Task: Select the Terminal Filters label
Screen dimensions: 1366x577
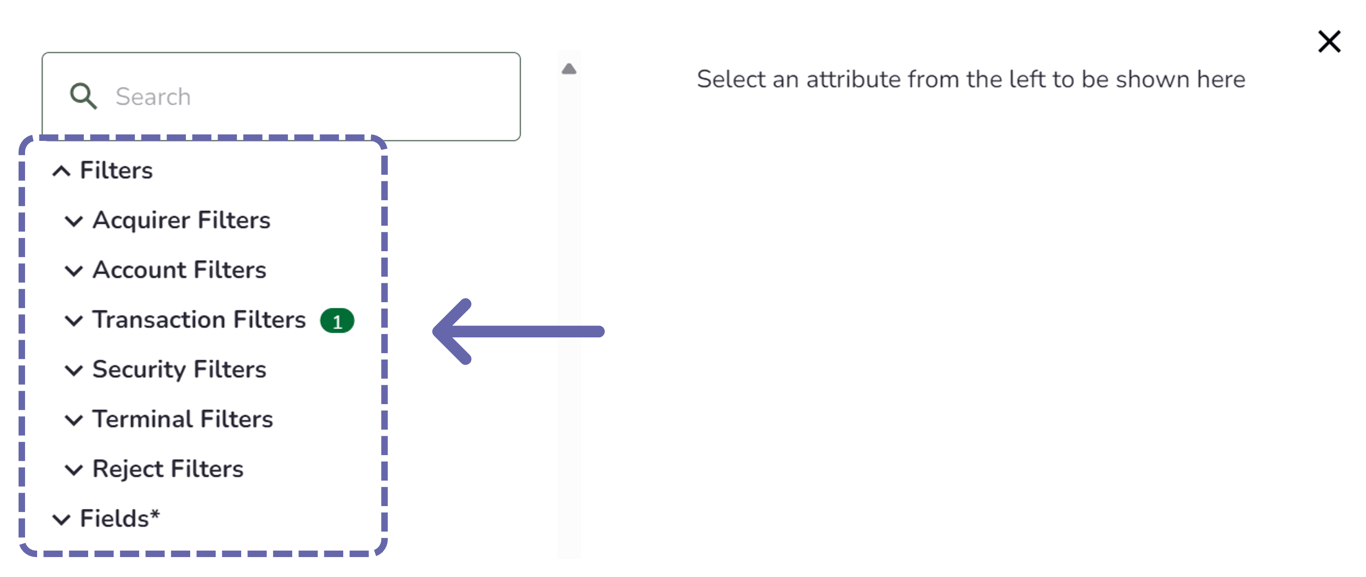Action: [182, 419]
